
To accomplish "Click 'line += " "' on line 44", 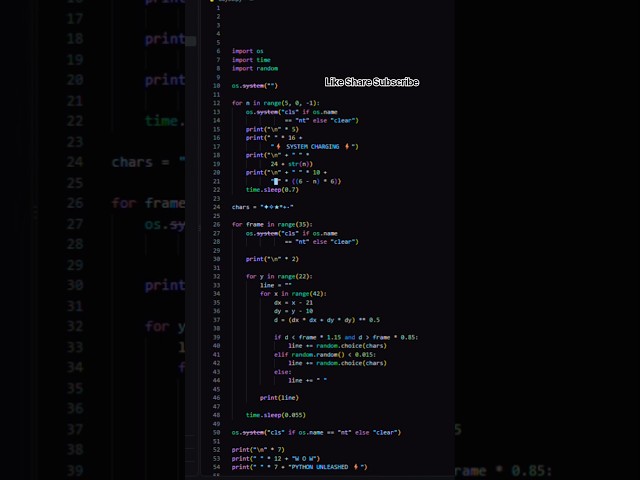I will pos(307,380).
